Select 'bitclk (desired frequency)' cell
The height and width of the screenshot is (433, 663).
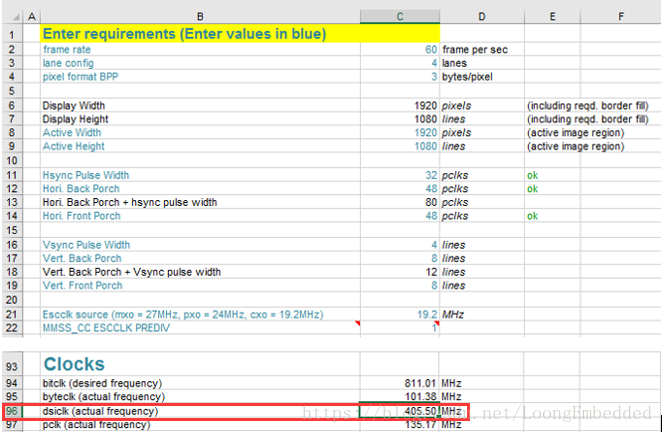pyautogui.click(x=200, y=383)
